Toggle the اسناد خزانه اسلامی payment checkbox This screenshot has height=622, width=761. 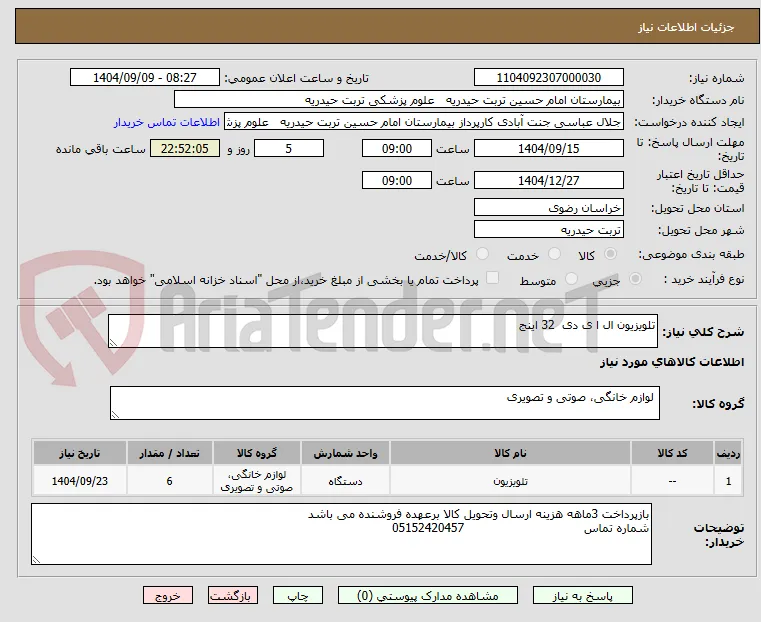pos(493,278)
